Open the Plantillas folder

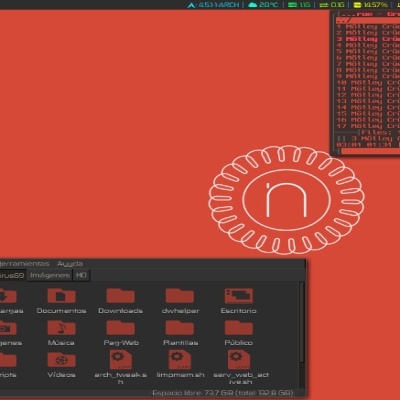point(180,333)
